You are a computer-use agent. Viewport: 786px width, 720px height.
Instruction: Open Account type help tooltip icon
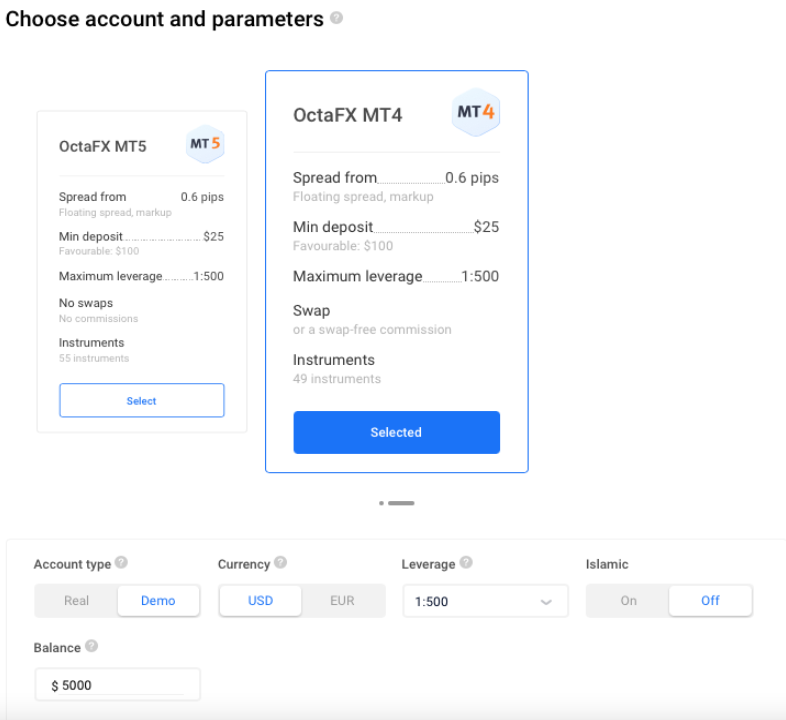tap(121, 563)
